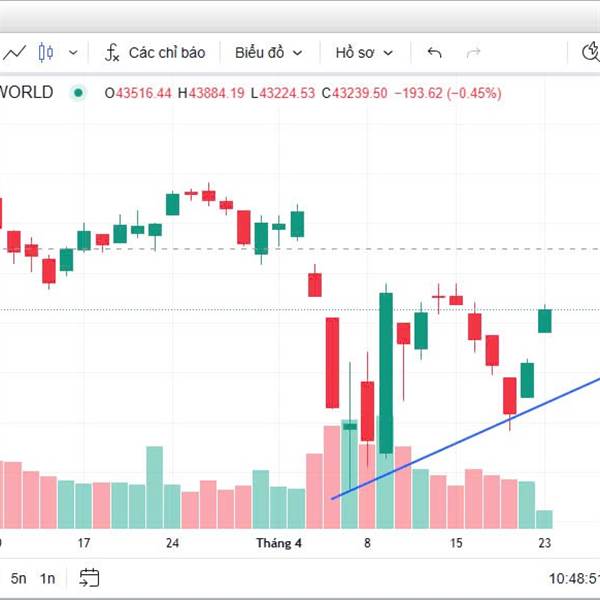Click the tall green candle near date 8

click(386, 370)
